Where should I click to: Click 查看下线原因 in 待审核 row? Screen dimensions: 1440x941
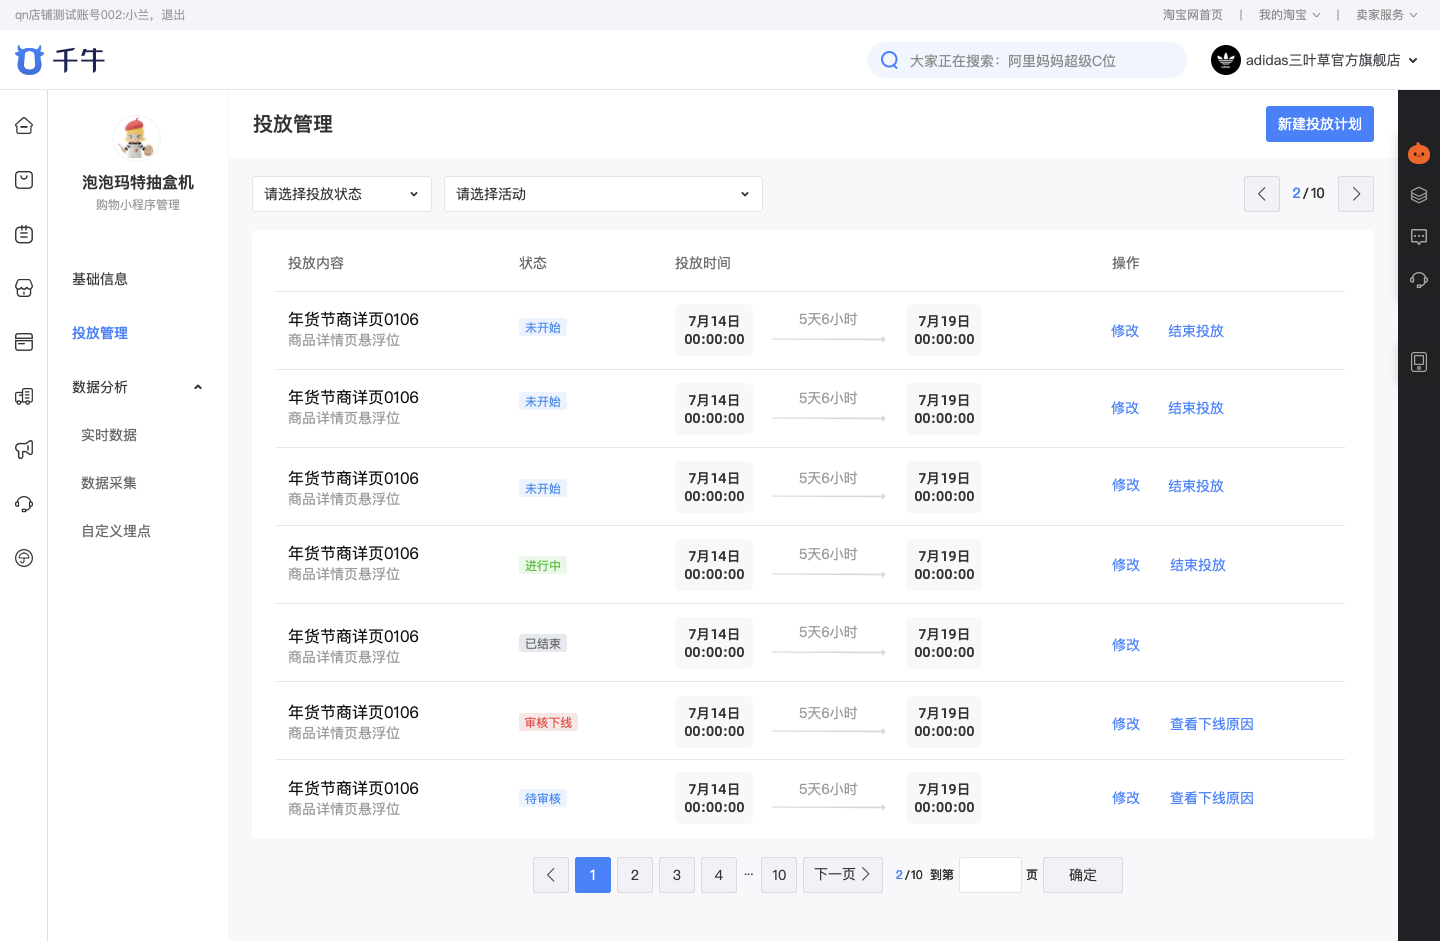coord(1212,798)
